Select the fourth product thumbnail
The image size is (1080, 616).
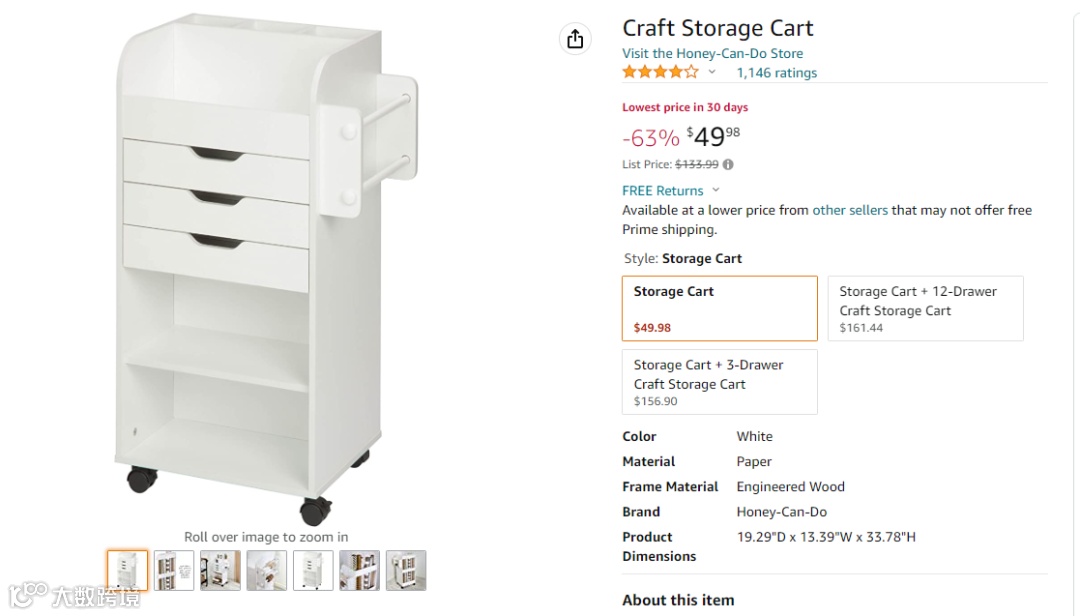pos(267,570)
